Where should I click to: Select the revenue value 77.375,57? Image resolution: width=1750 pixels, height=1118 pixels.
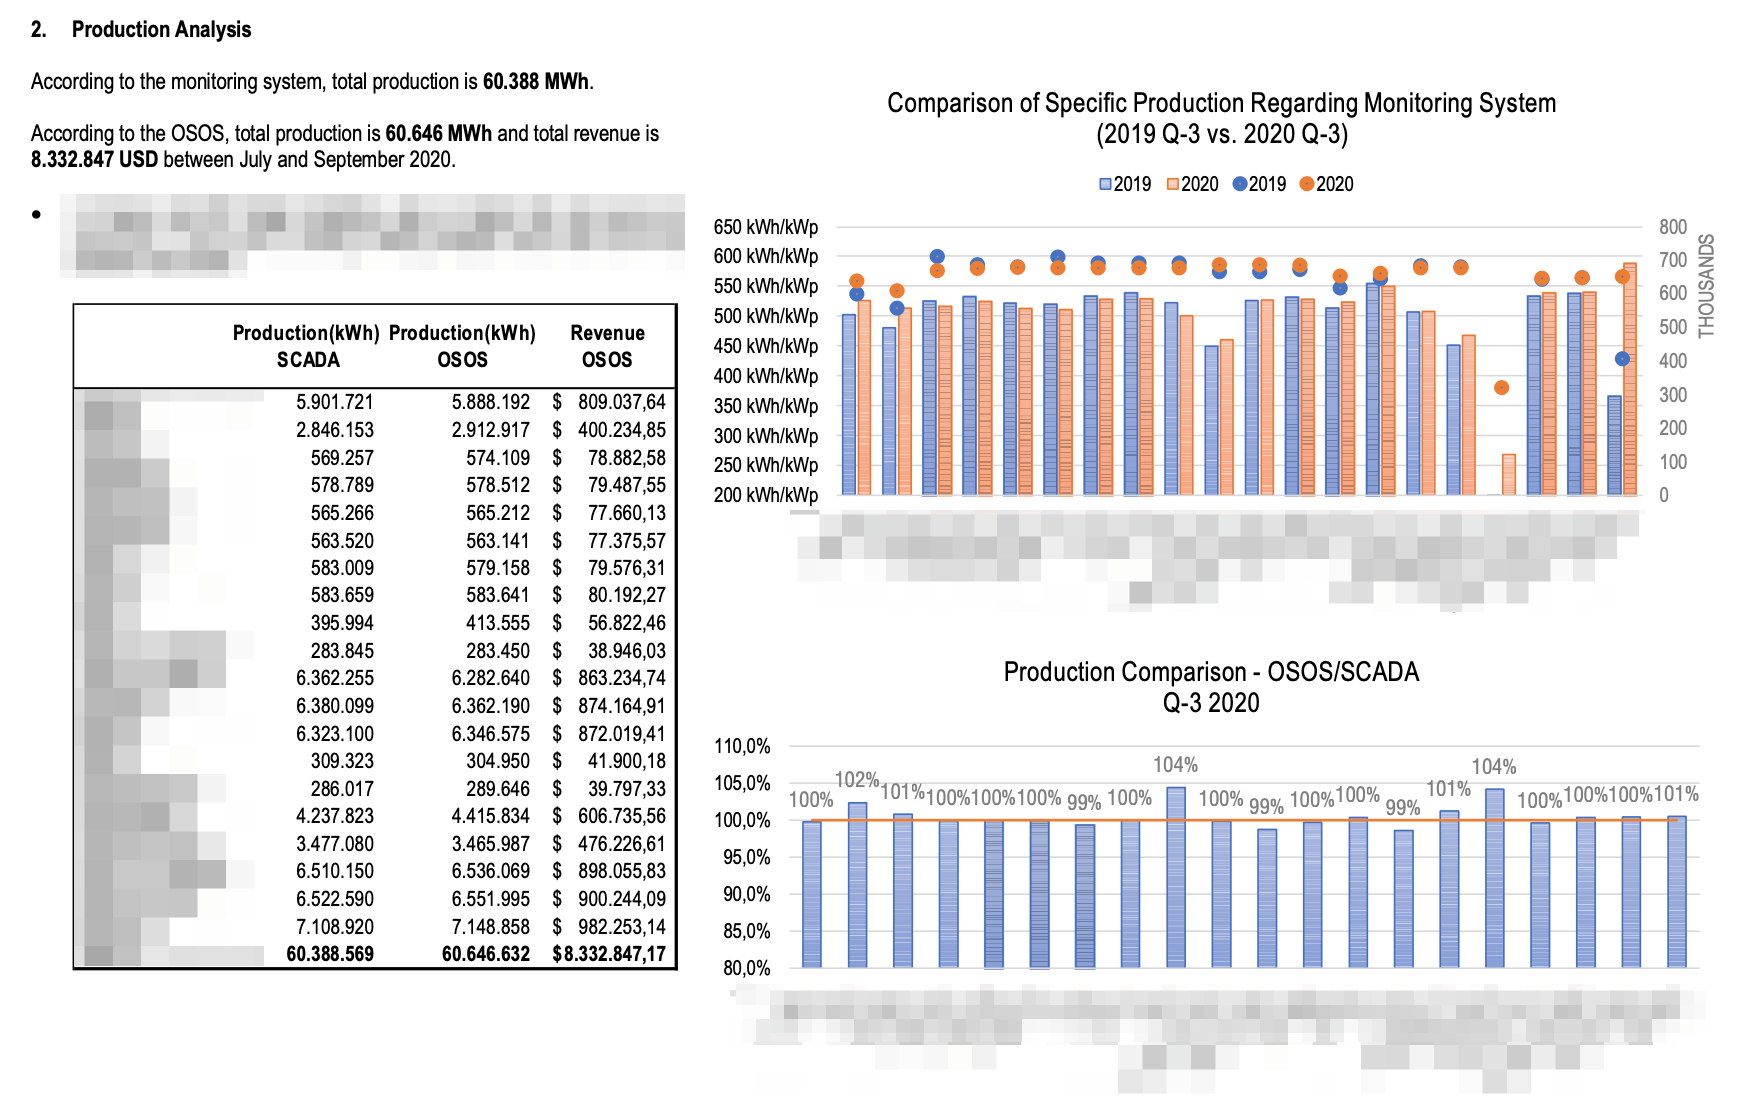(626, 541)
